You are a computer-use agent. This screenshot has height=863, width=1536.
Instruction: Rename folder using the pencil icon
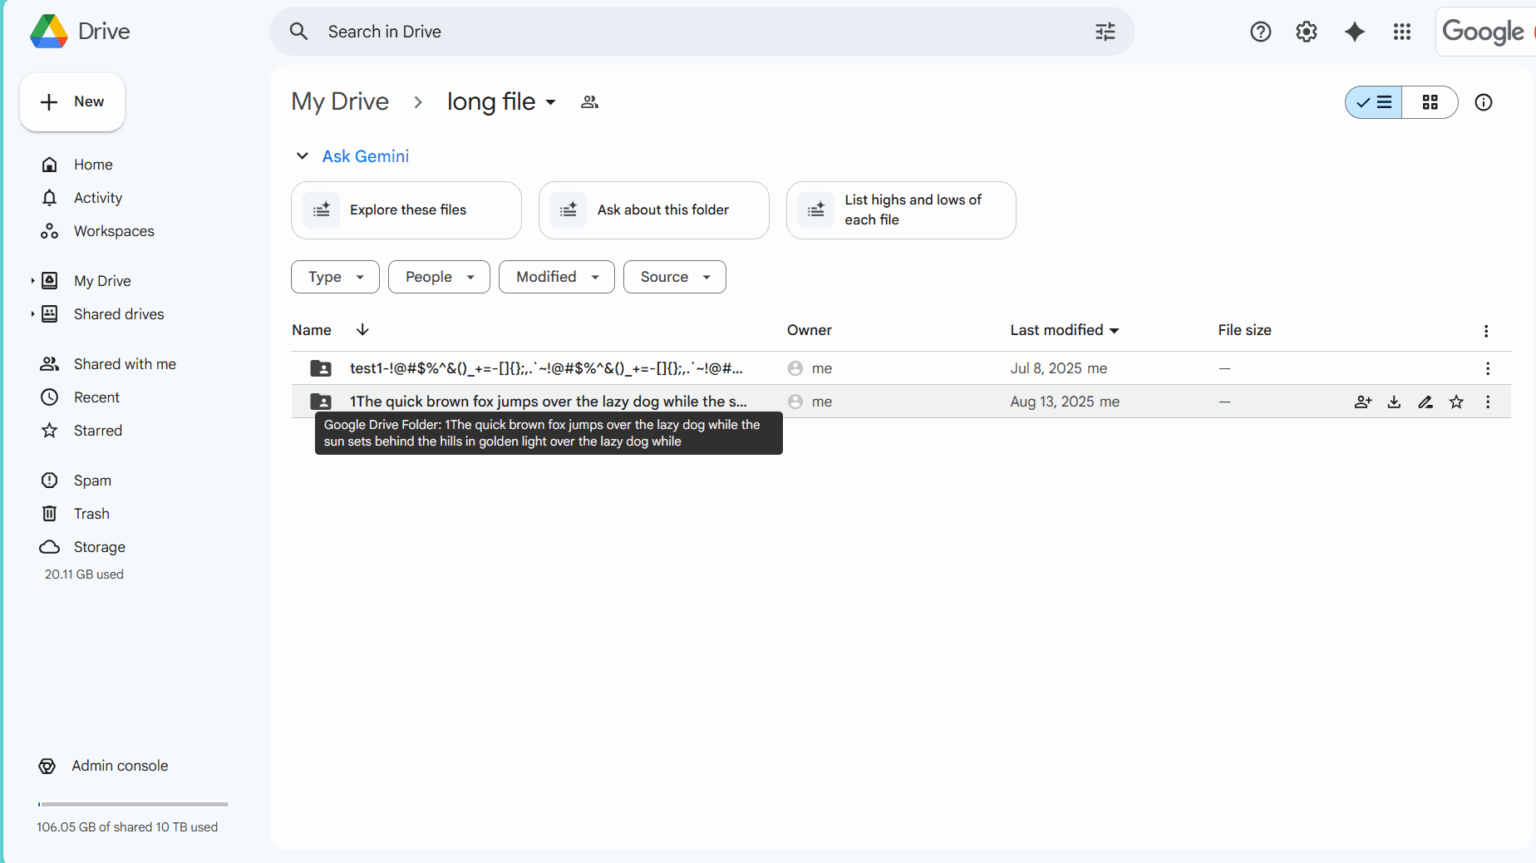click(x=1425, y=401)
